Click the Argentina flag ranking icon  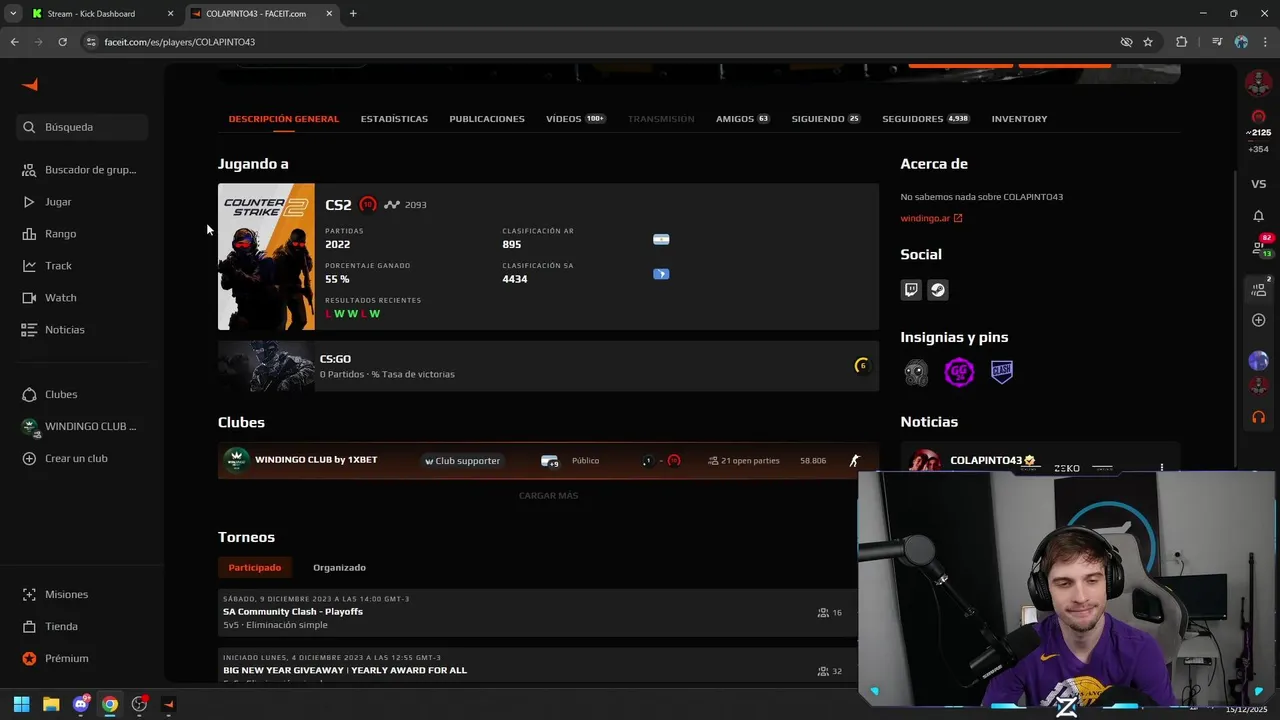click(x=661, y=240)
